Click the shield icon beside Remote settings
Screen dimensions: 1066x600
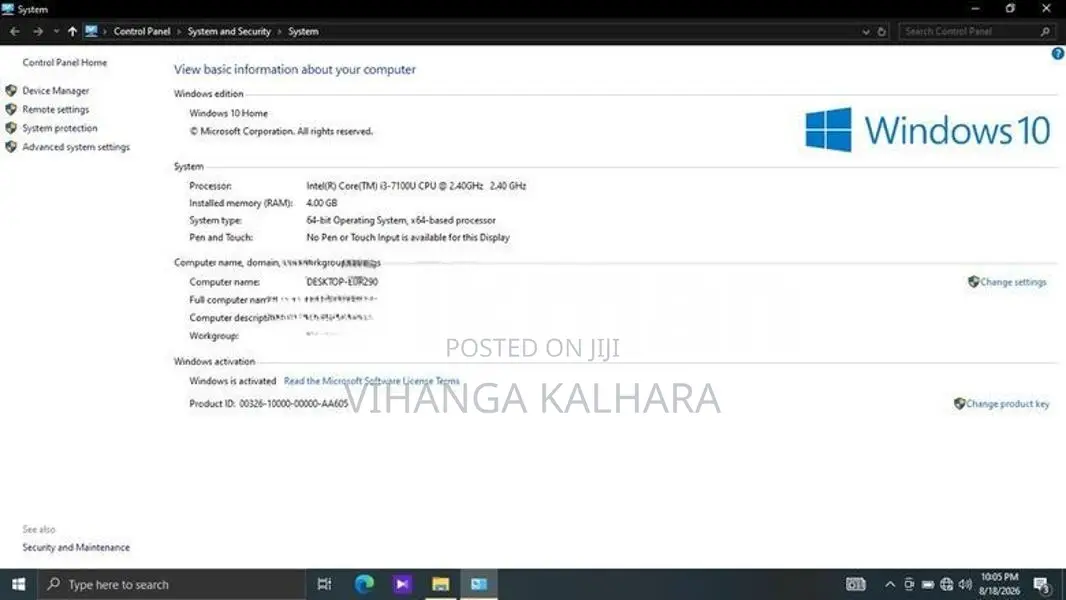click(11, 109)
